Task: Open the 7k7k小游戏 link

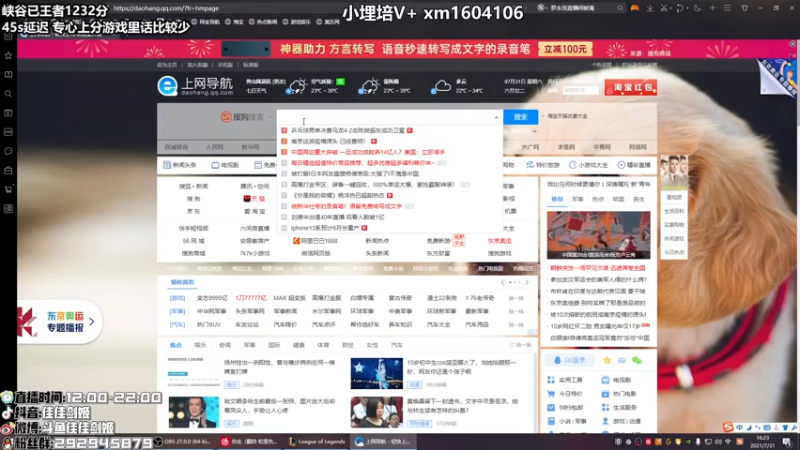Action: coord(254,253)
